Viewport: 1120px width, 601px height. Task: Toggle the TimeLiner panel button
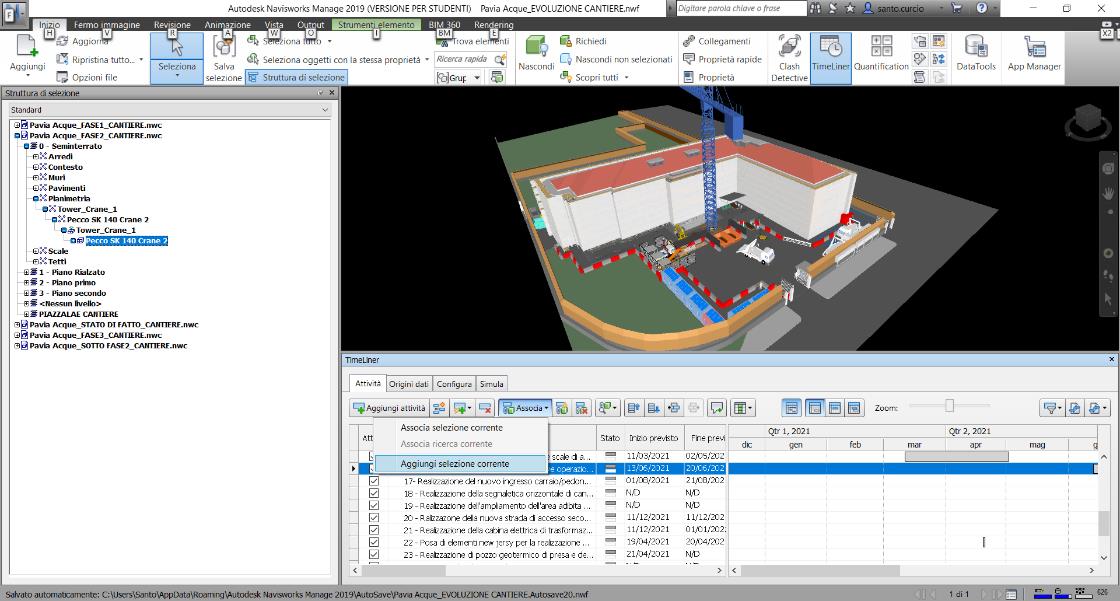[830, 56]
